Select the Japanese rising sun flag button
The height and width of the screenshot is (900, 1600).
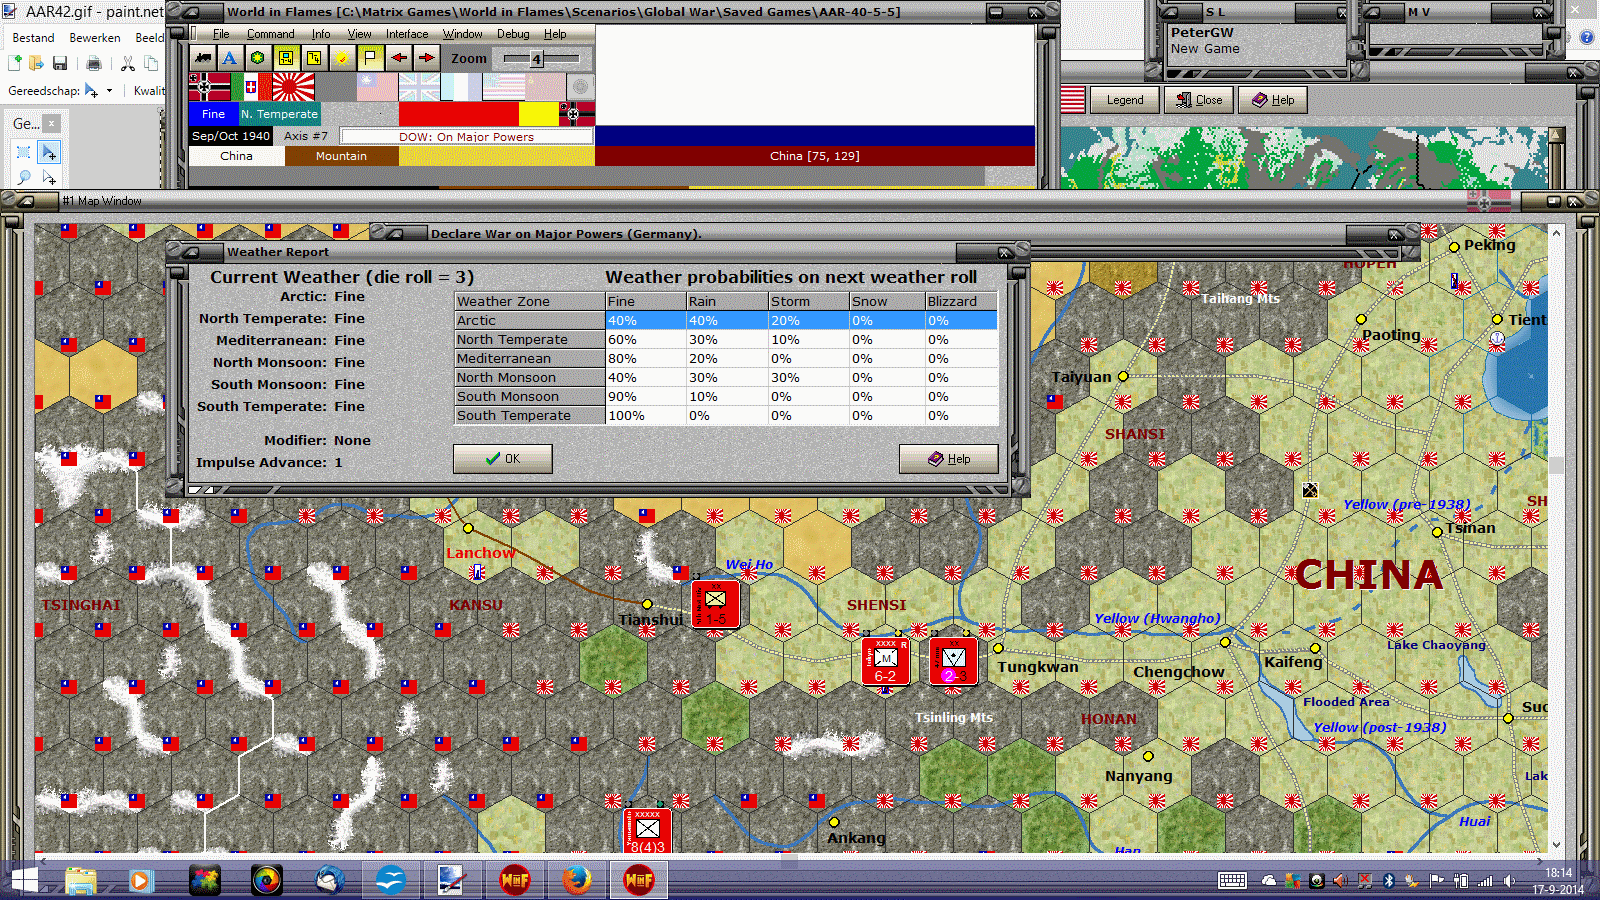293,87
